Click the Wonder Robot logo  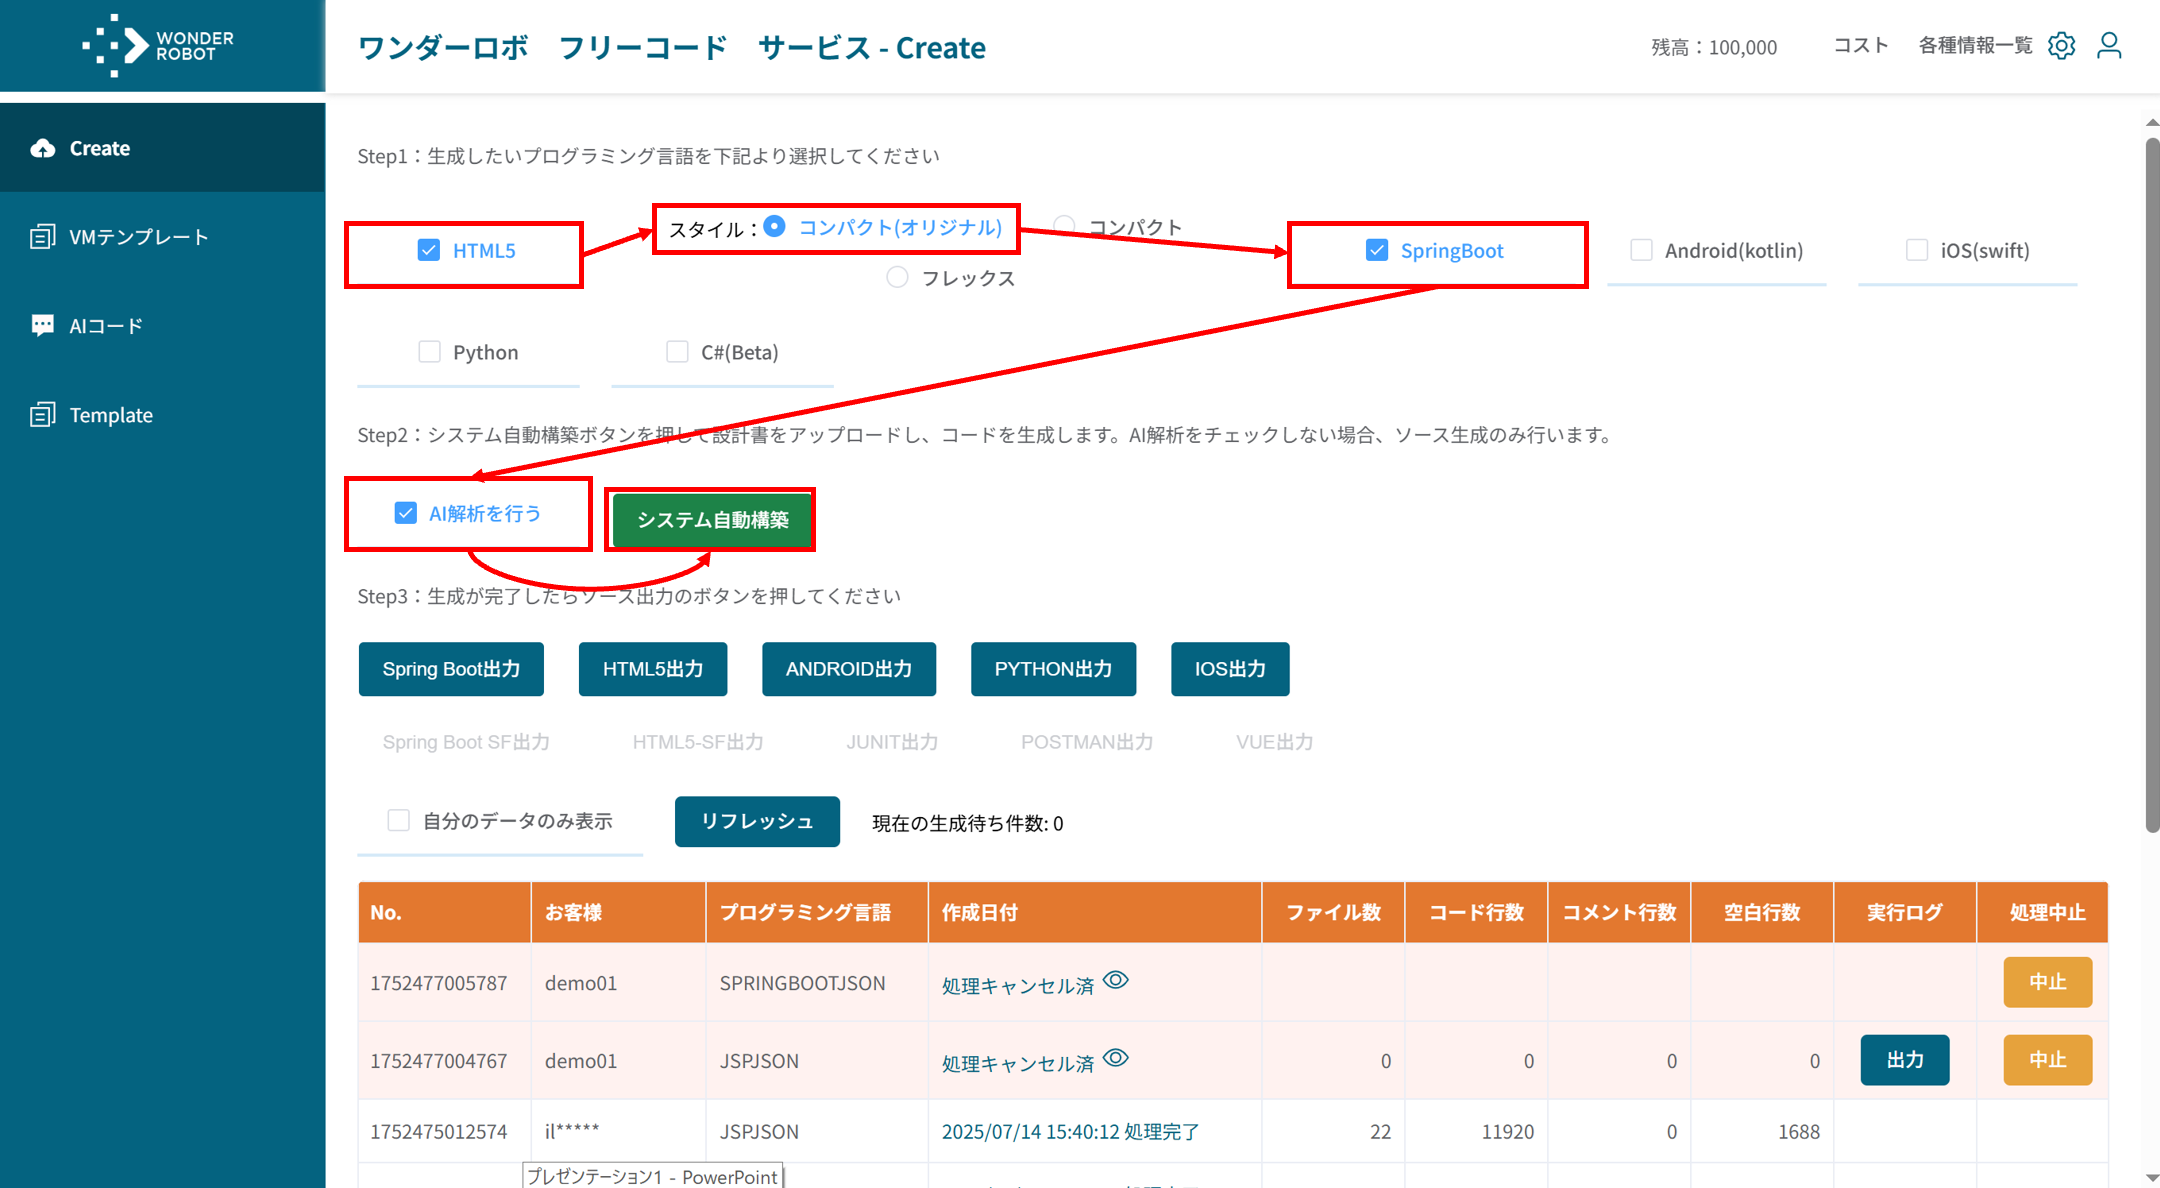coord(158,45)
